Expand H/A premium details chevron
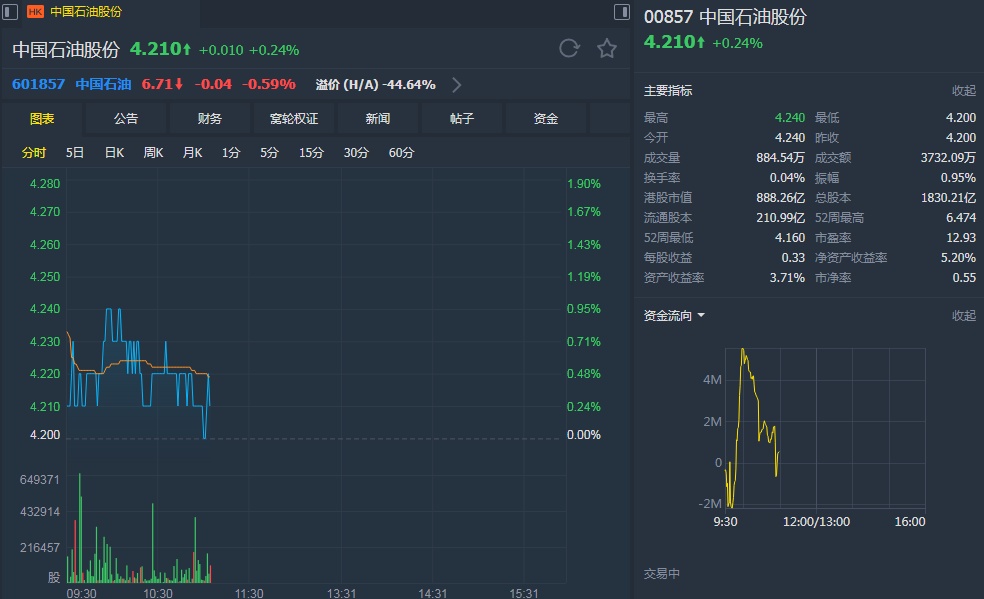Image resolution: width=984 pixels, height=599 pixels. coord(457,85)
